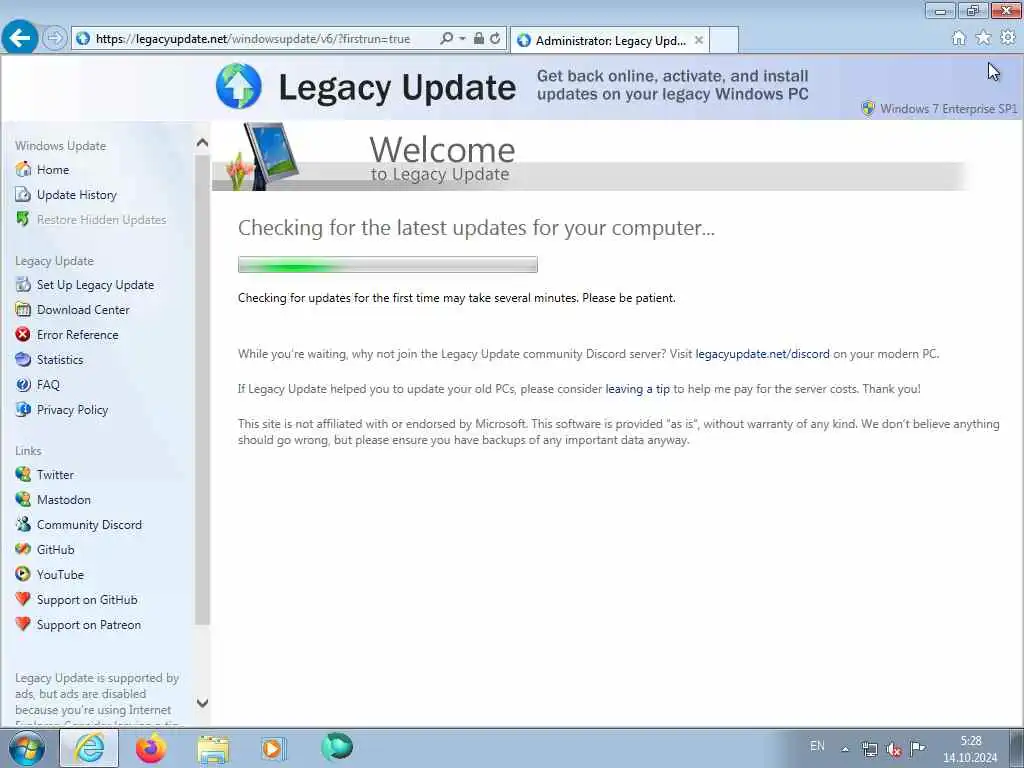Click the muted volume tray icon

(894, 749)
